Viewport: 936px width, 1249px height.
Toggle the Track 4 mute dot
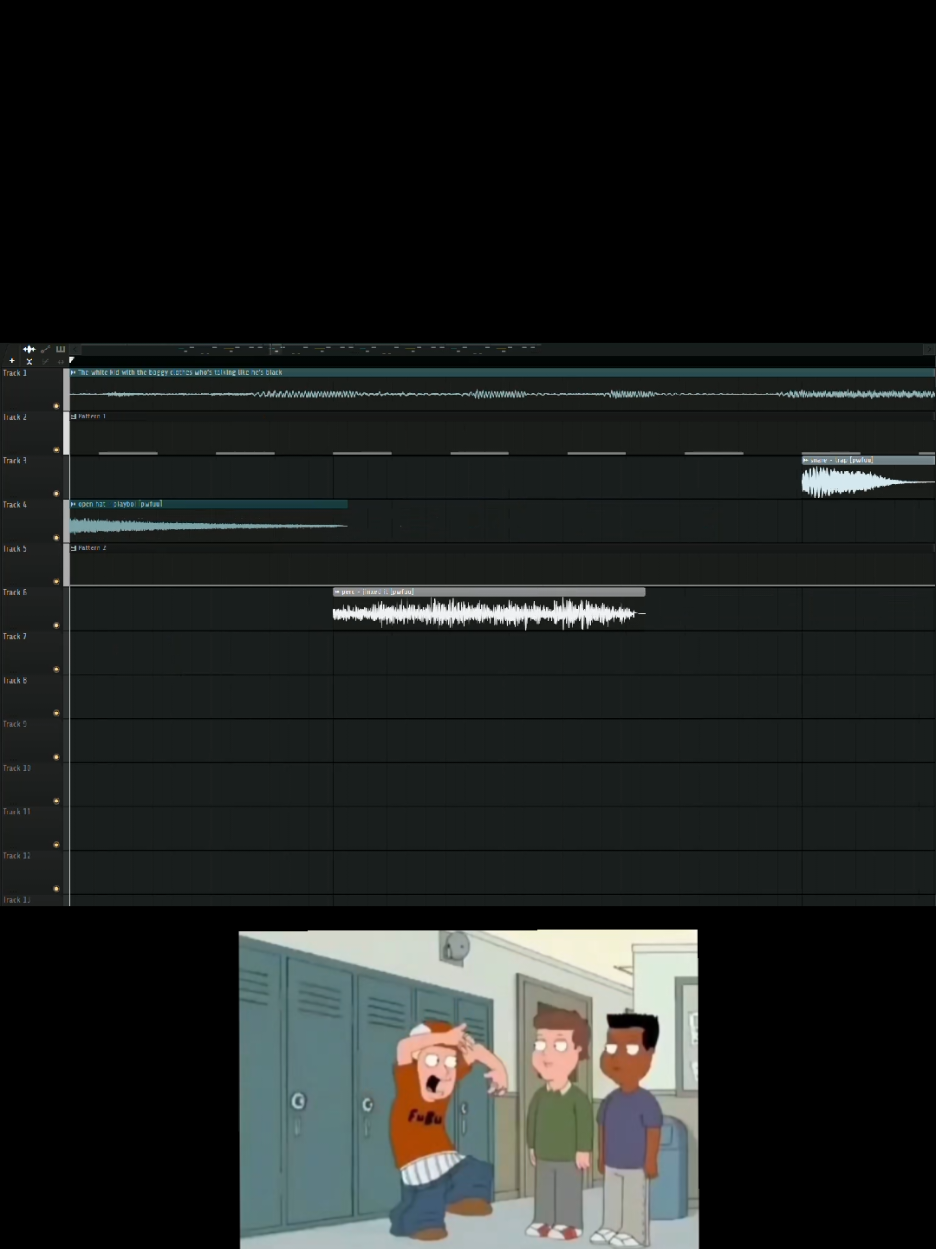(56, 538)
